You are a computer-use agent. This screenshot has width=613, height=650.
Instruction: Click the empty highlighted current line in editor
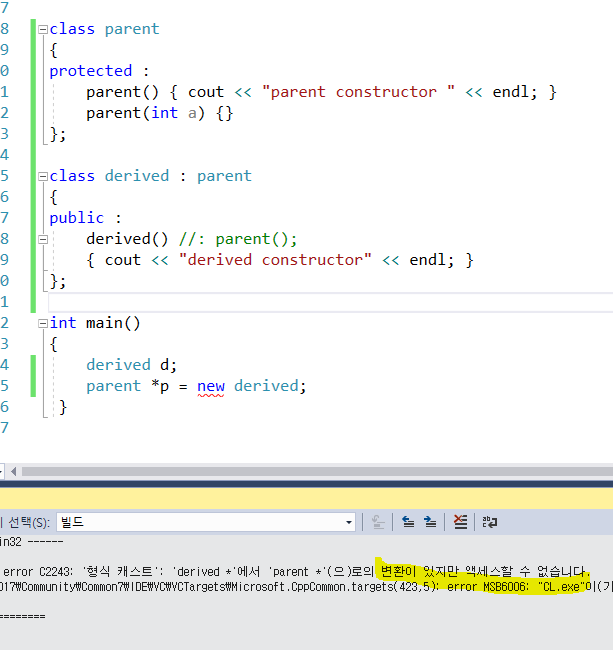(330, 302)
